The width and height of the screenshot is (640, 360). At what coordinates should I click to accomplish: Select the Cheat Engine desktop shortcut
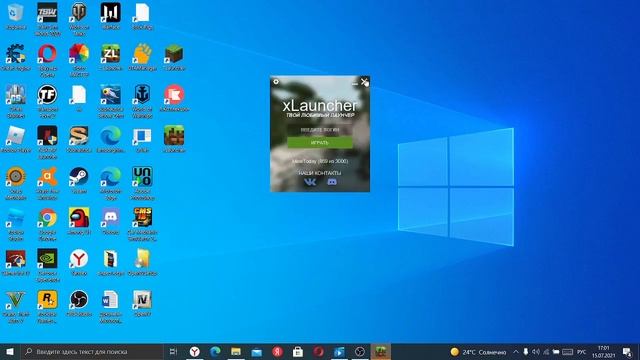click(16, 57)
